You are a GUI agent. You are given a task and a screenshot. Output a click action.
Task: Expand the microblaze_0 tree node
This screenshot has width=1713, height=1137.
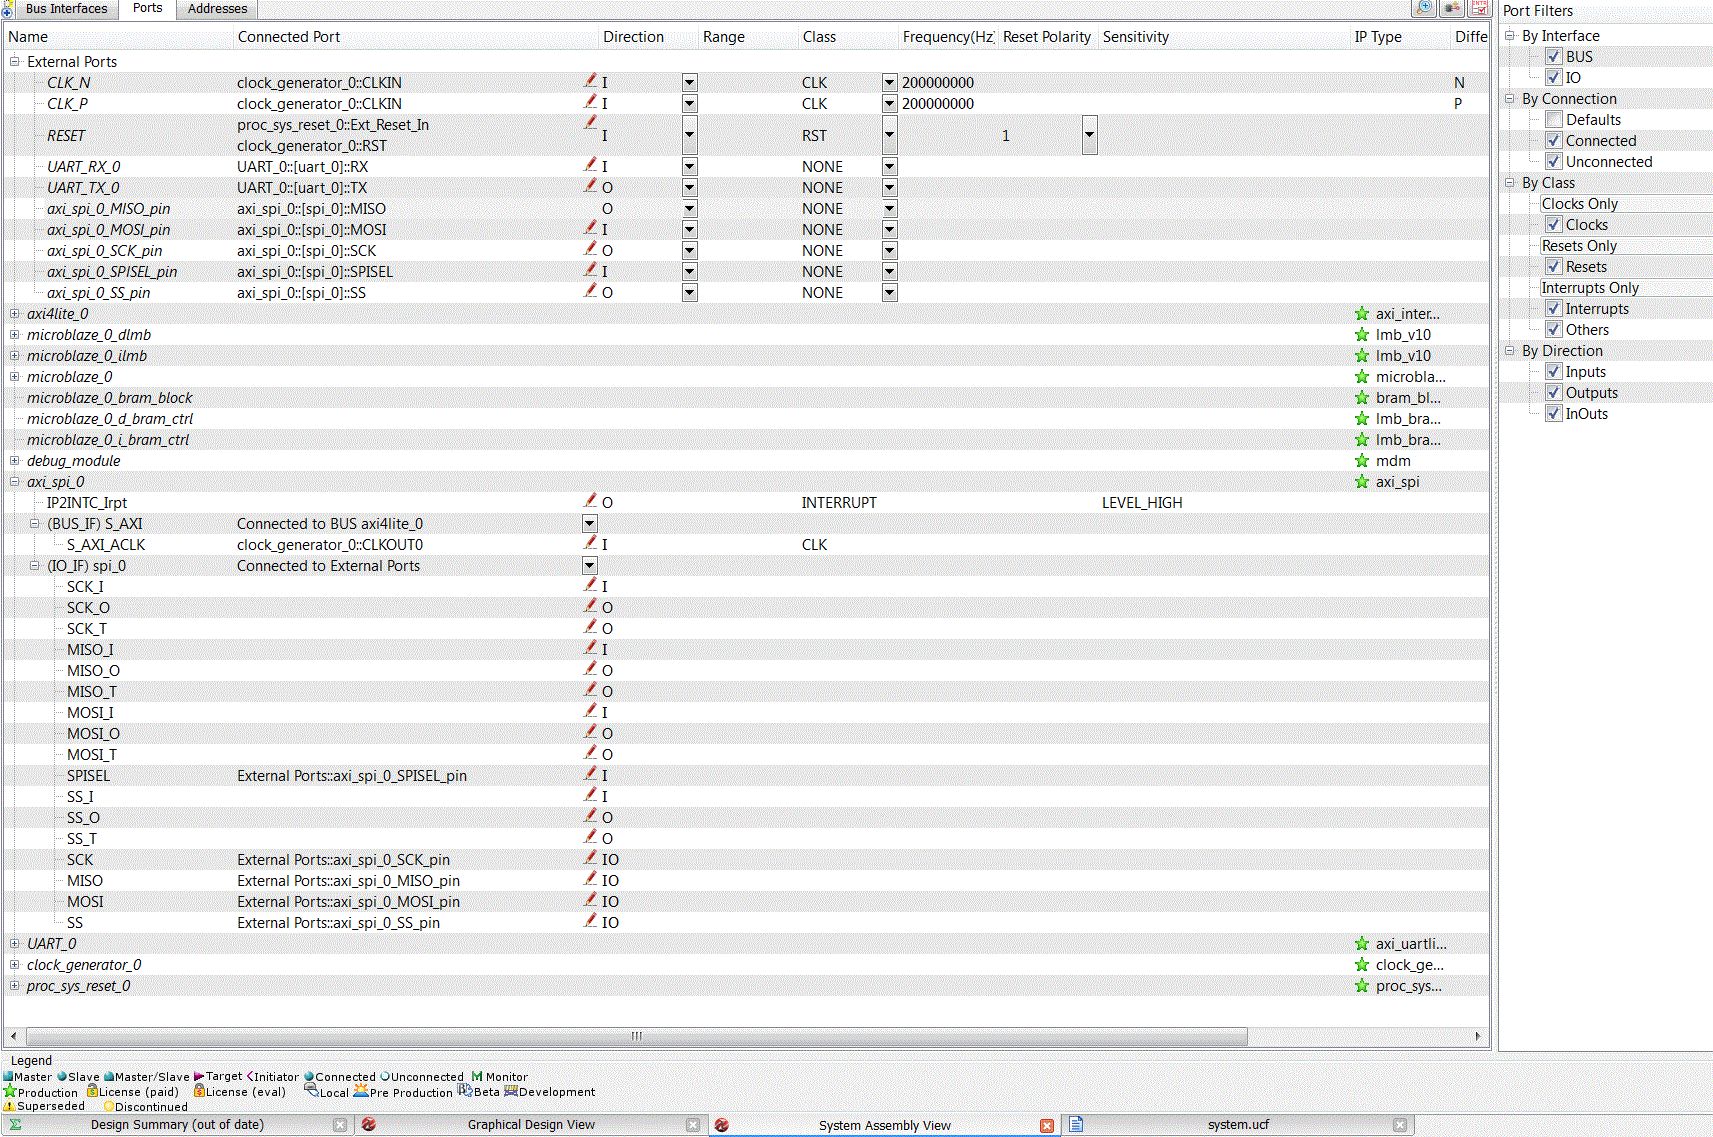pyautogui.click(x=15, y=377)
